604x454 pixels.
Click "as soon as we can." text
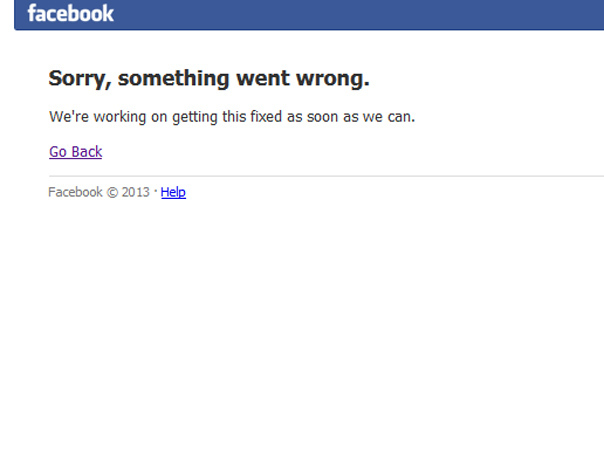(351, 117)
